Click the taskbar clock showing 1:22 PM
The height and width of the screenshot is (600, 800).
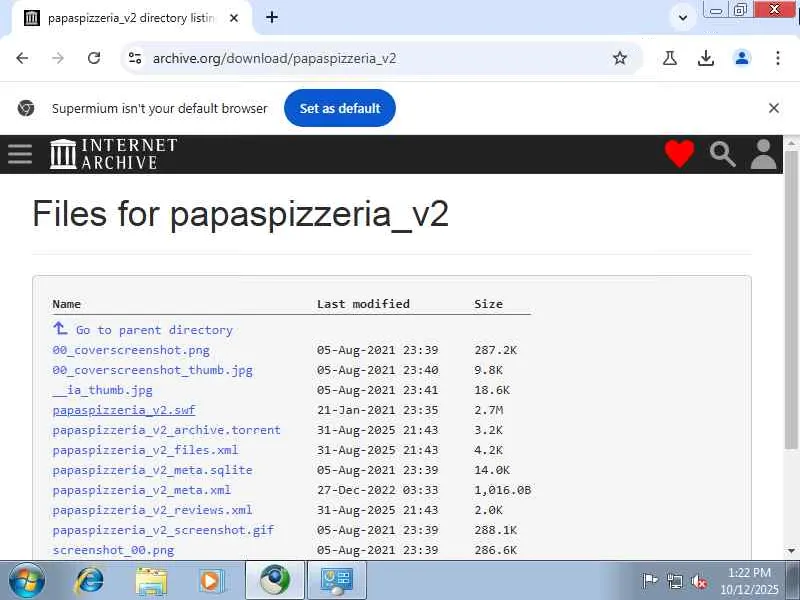[x=749, y=581]
